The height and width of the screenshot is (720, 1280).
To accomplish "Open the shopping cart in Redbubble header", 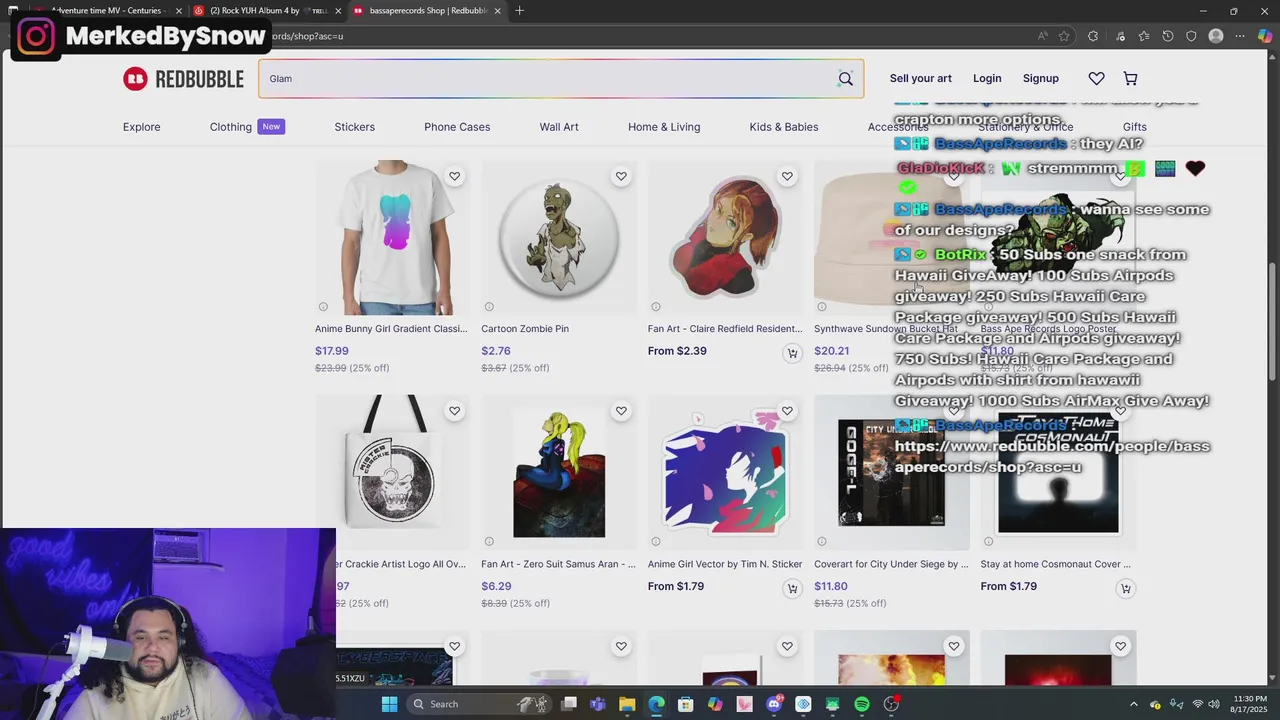I will [1130, 78].
